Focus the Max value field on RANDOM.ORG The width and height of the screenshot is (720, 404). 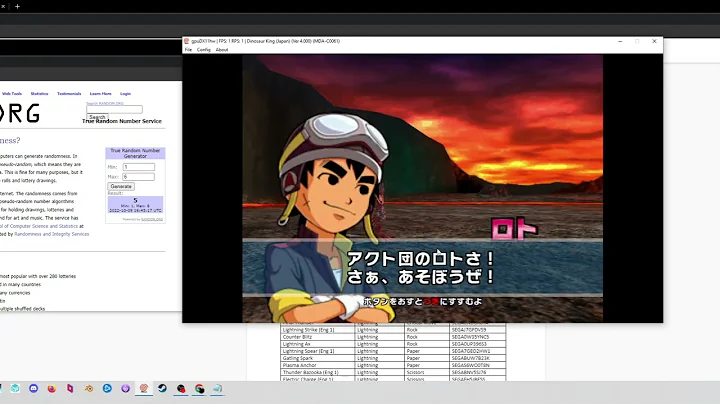click(139, 177)
